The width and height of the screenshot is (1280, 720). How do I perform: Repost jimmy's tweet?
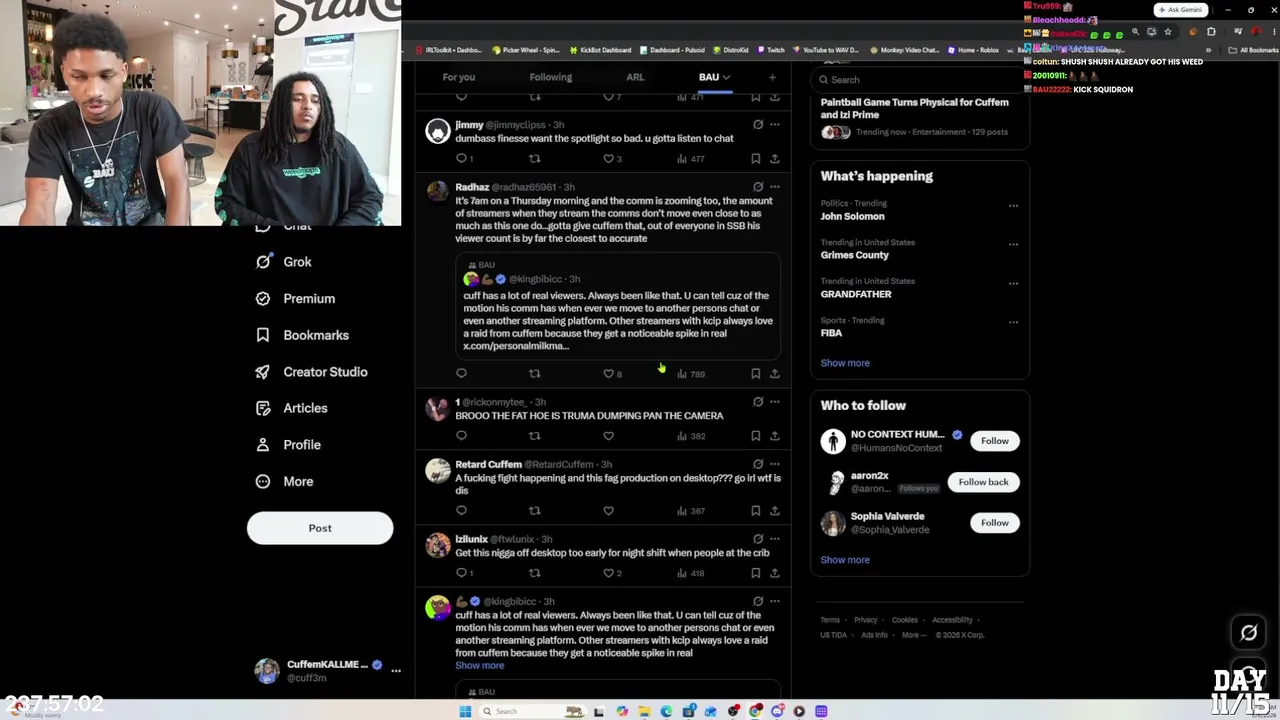point(535,158)
